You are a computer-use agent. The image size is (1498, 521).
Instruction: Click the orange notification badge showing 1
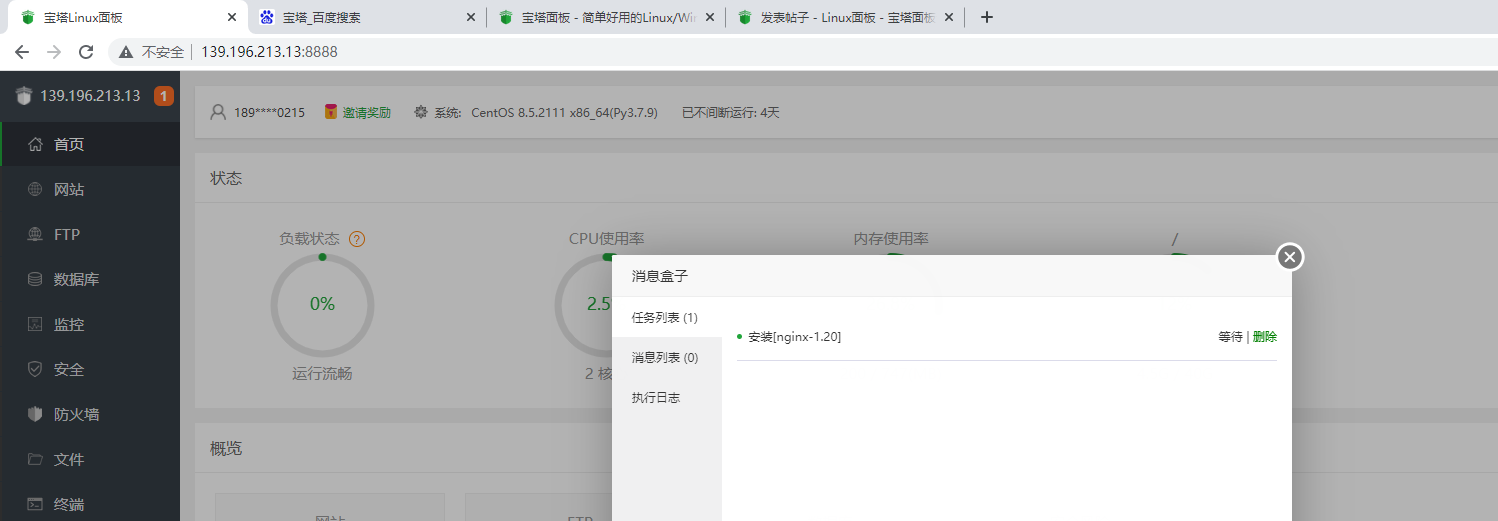pyautogui.click(x=163, y=96)
